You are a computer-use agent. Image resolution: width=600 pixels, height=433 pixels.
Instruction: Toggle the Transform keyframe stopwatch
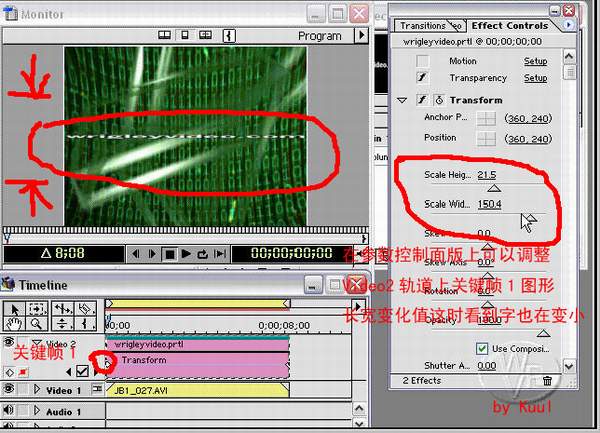pos(439,100)
